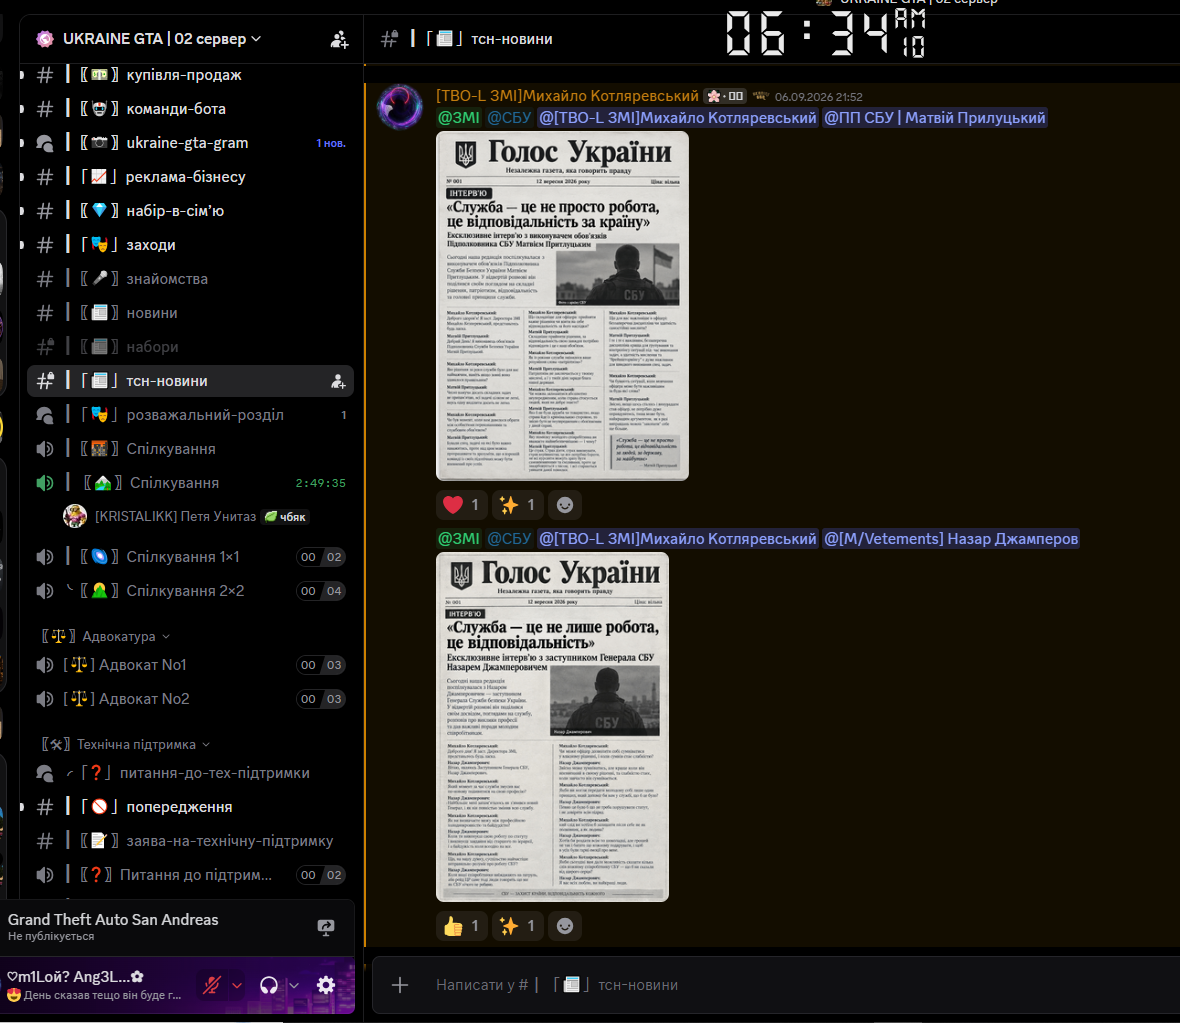The width and height of the screenshot is (1180, 1023).
Task: Toggle sparkles reaction on second post
Action: point(518,926)
